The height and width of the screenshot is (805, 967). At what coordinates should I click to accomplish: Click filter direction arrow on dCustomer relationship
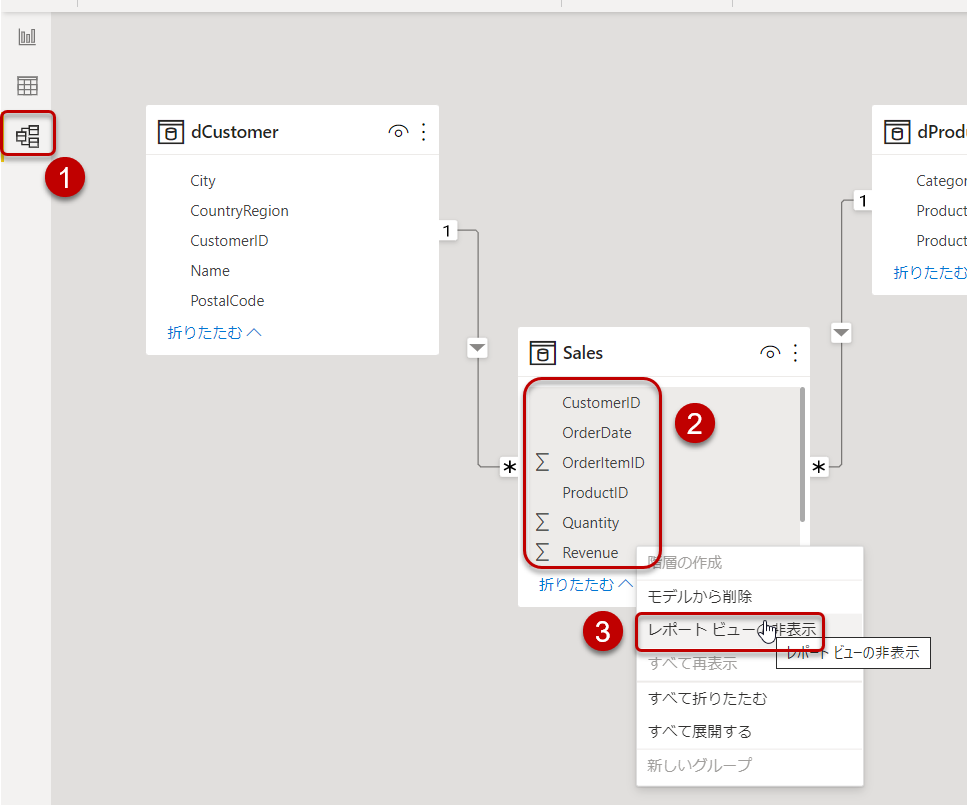477,347
